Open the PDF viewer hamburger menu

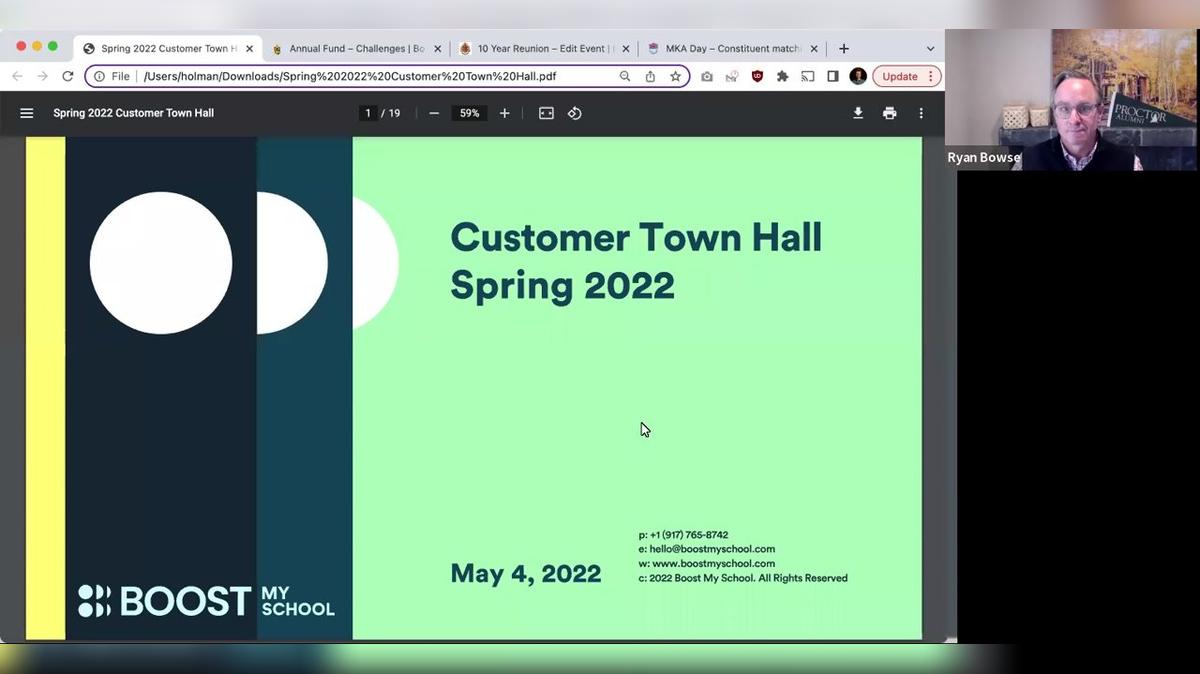(27, 112)
